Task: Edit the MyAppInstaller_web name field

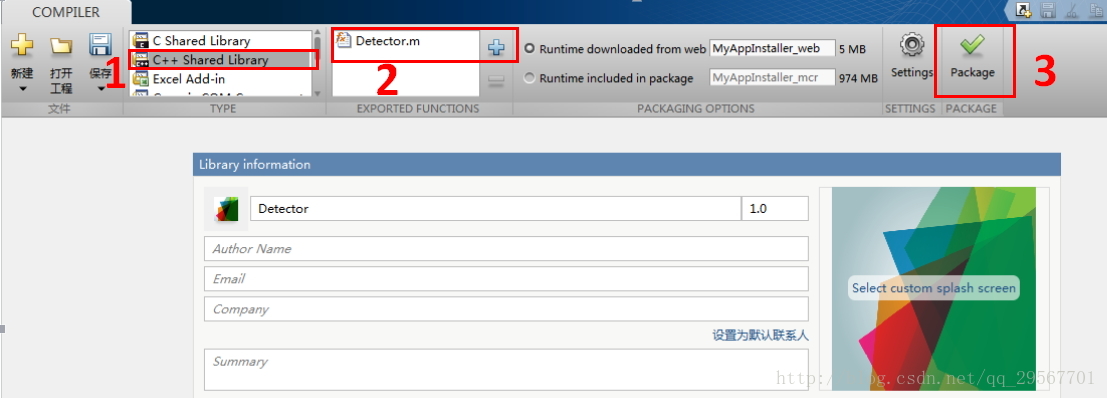Action: click(x=772, y=49)
